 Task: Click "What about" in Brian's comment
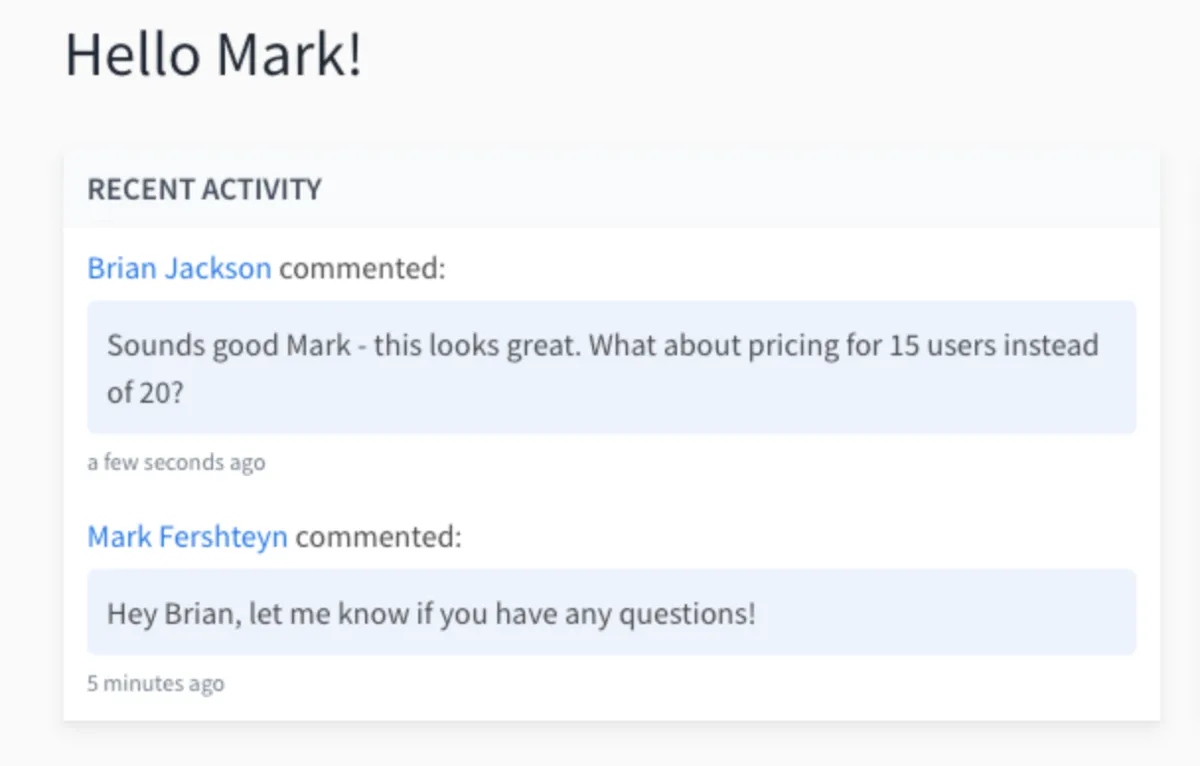click(658, 346)
